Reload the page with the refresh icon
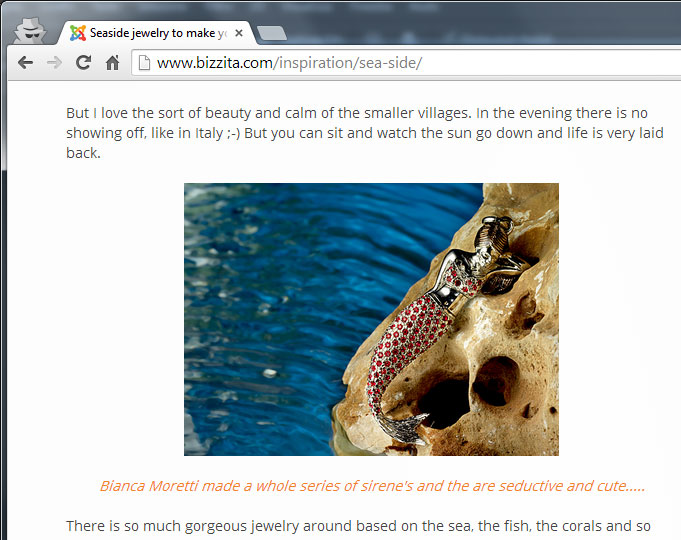The image size is (681, 540). [83, 63]
